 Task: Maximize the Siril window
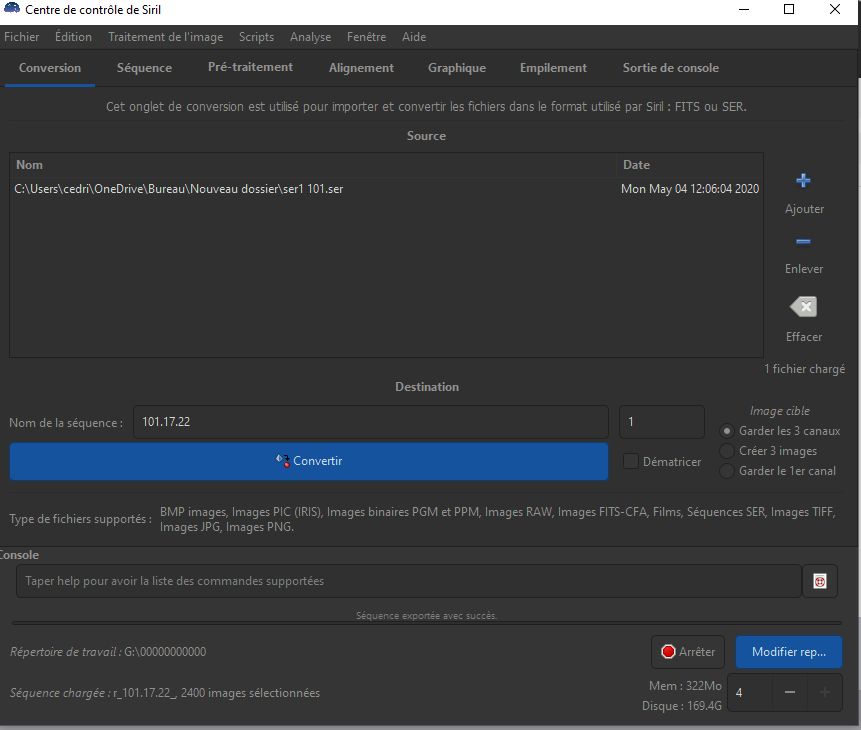click(789, 9)
